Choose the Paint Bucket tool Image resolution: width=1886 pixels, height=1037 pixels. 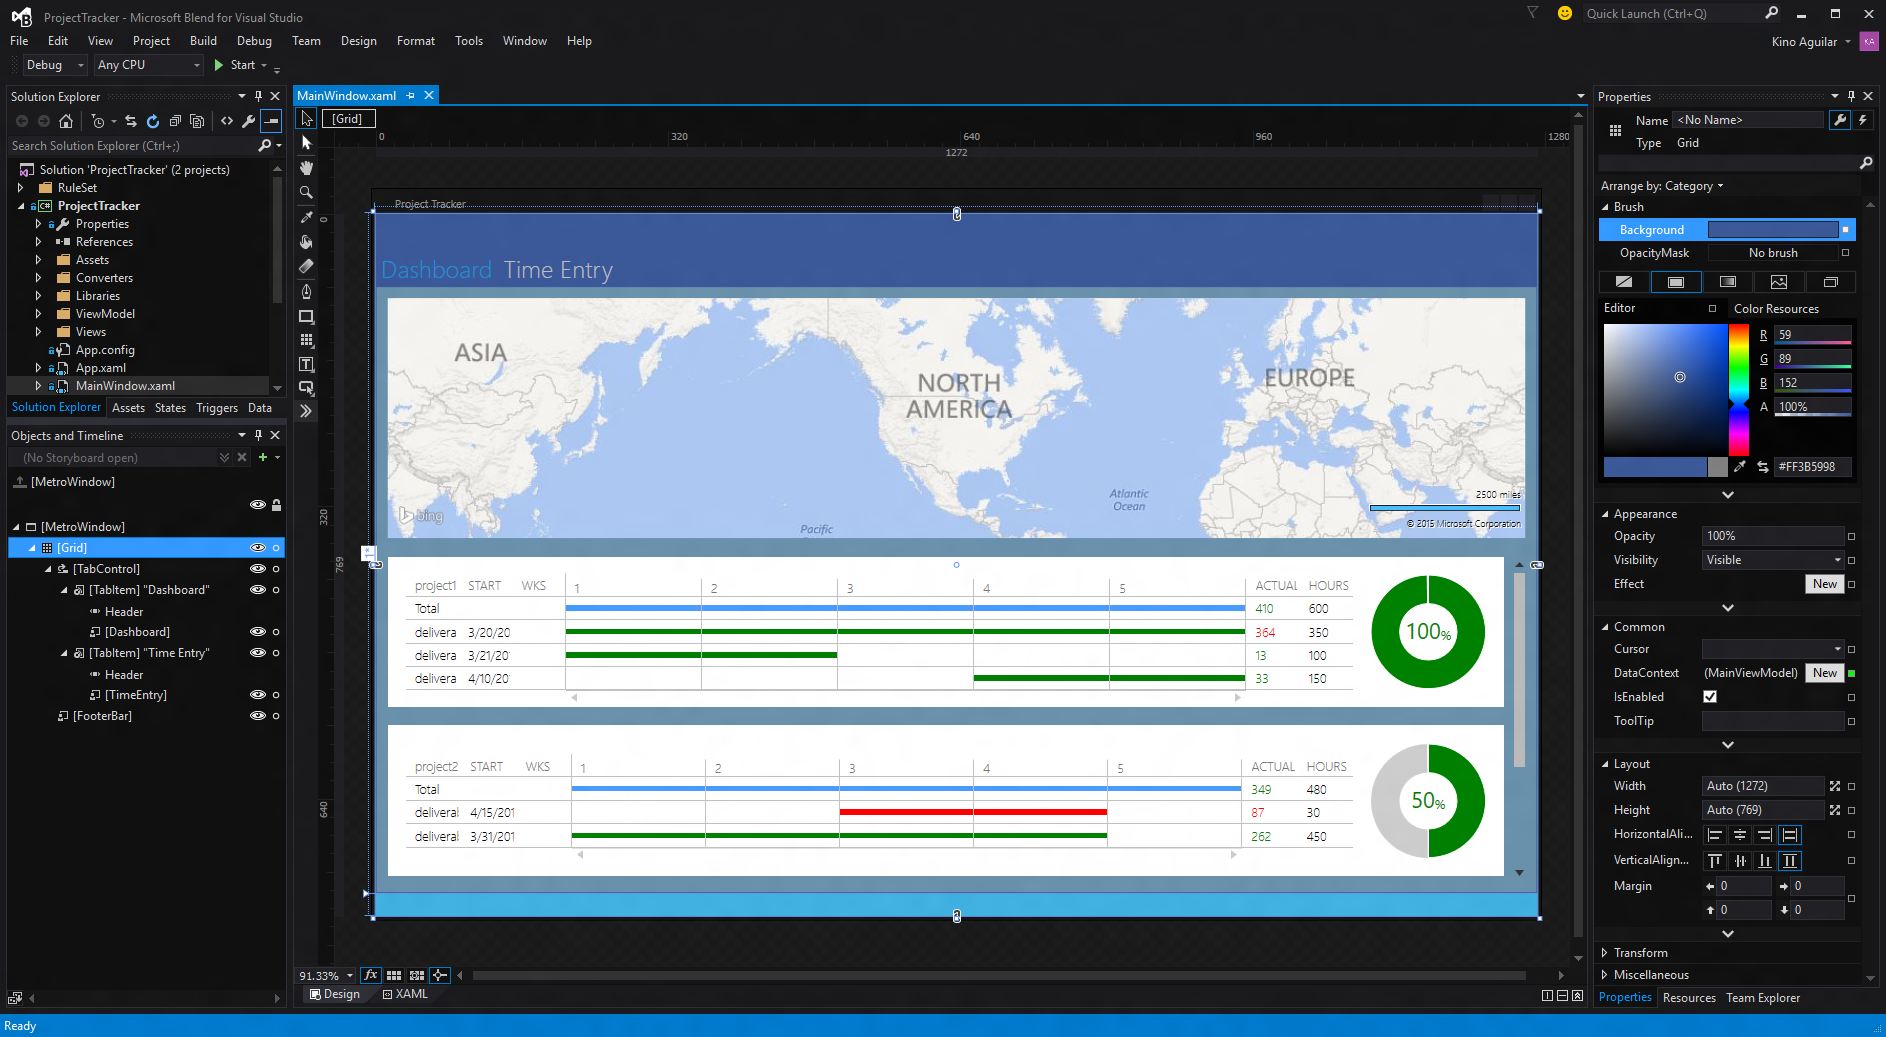pos(306,242)
